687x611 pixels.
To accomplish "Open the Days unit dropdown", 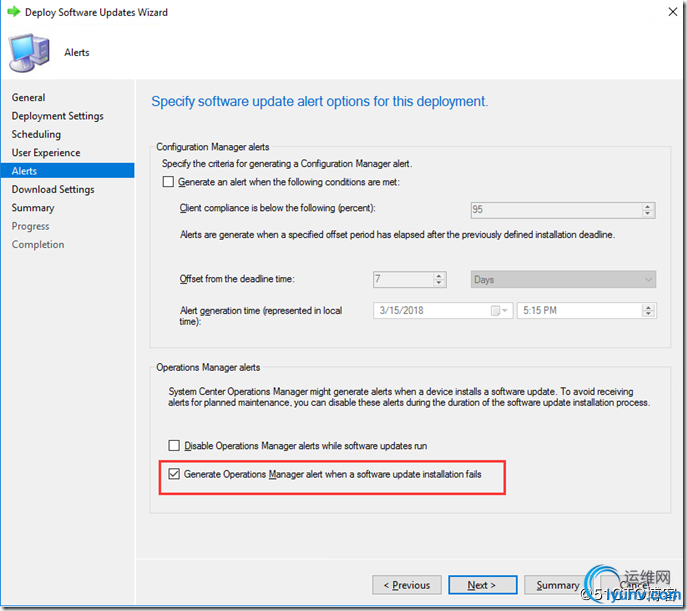I will (x=563, y=279).
